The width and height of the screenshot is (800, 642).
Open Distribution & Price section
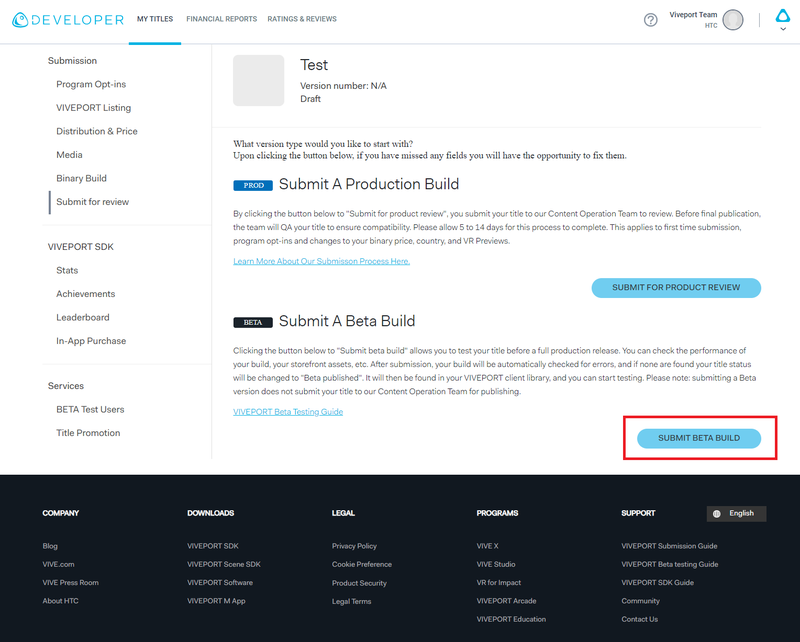coord(97,131)
